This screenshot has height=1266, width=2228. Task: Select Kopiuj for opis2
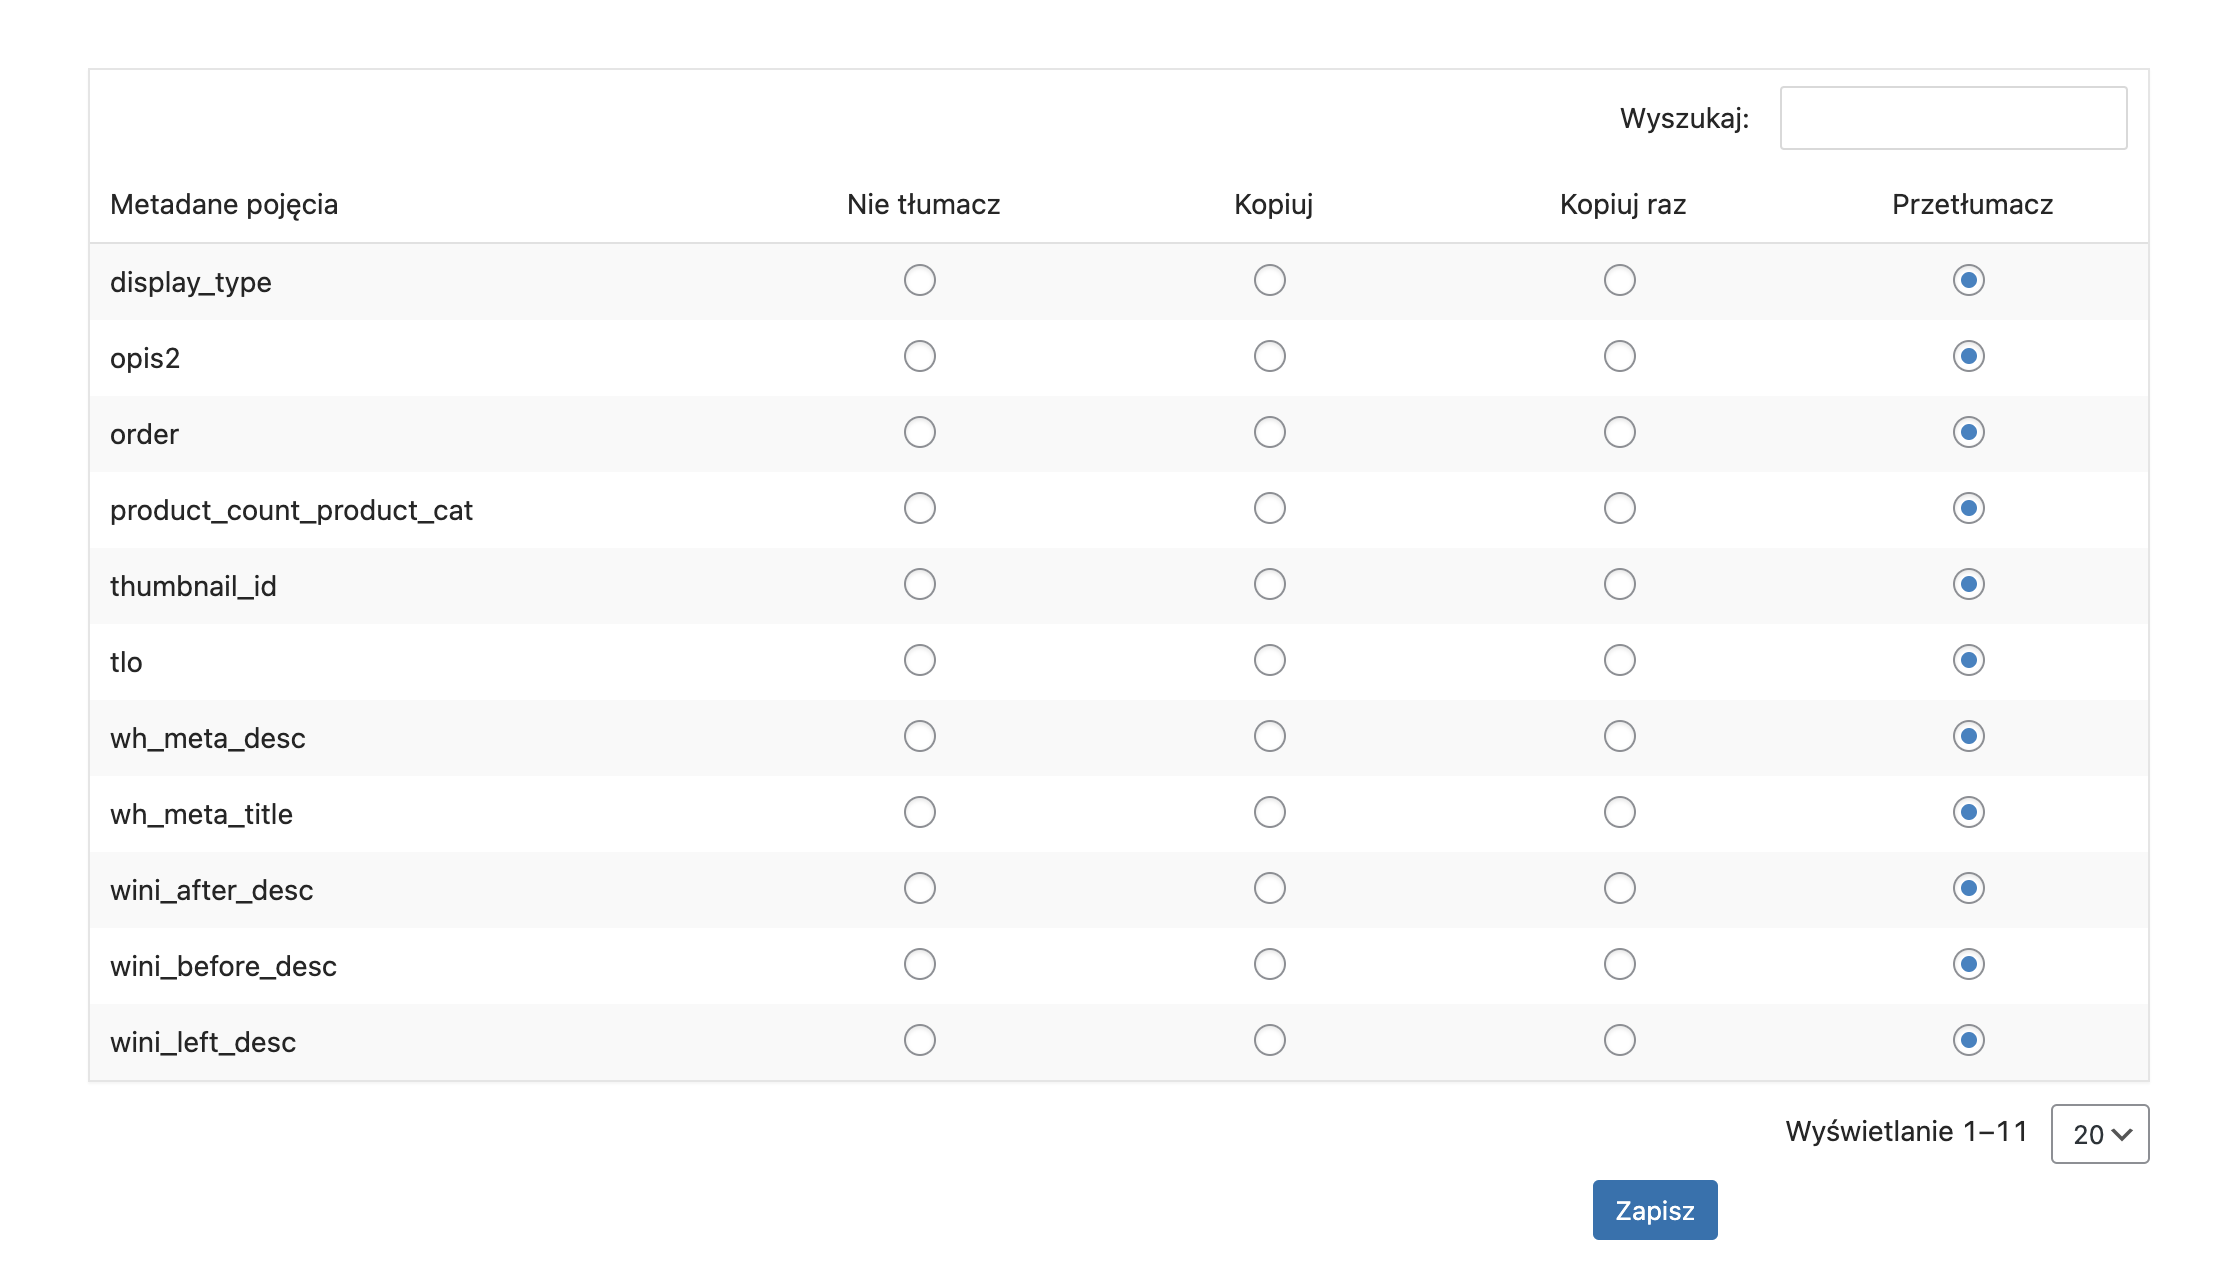pyautogui.click(x=1270, y=356)
